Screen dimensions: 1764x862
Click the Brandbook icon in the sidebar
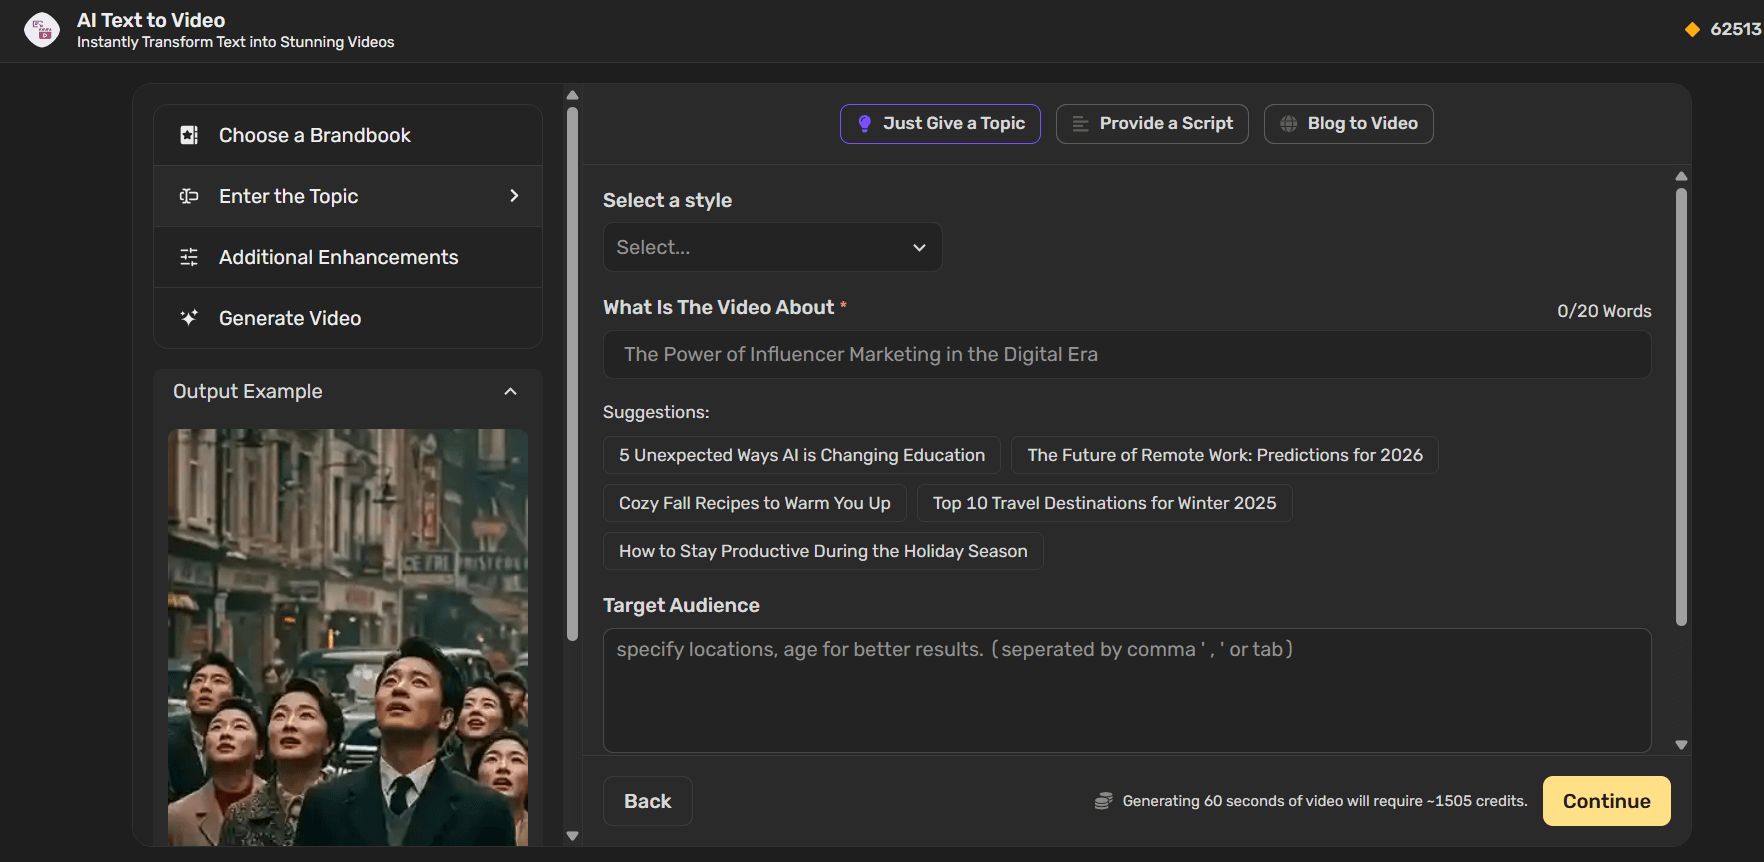[189, 135]
